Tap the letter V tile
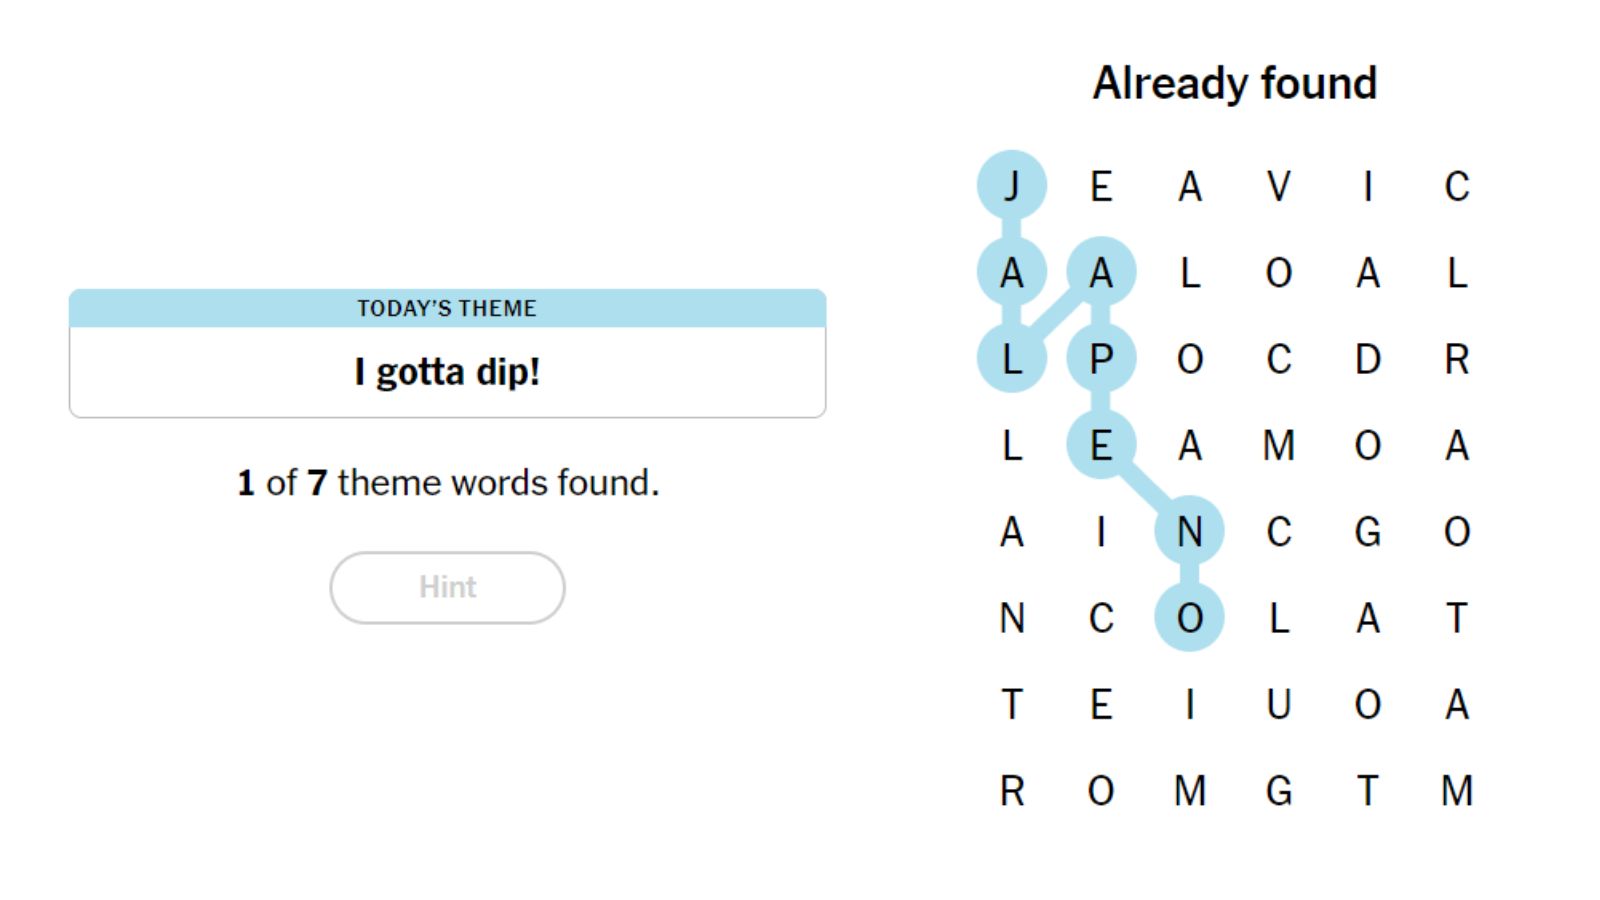Screen dimensions: 1600x900 (x=1279, y=186)
